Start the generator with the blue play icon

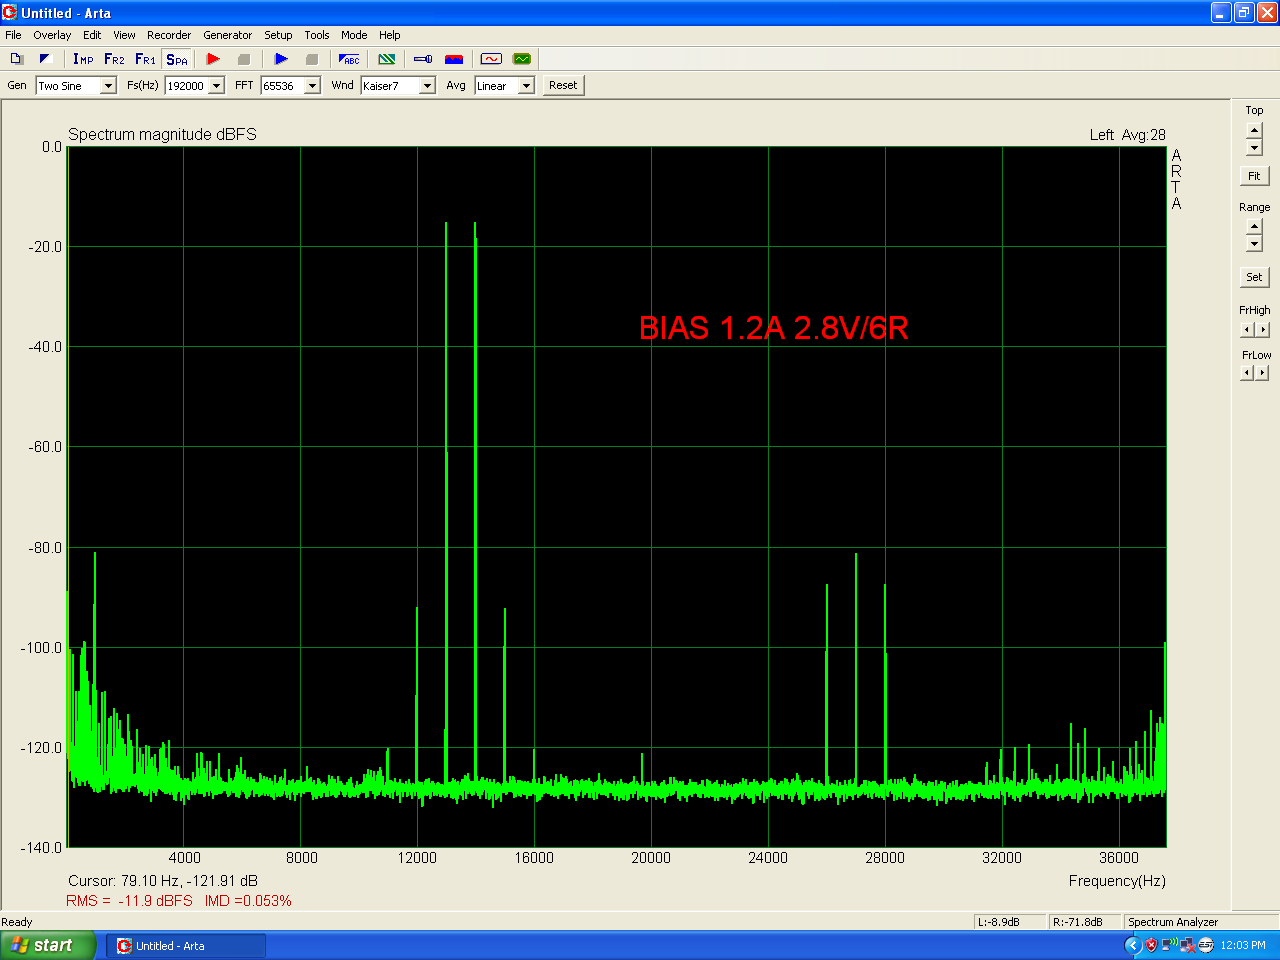point(281,59)
